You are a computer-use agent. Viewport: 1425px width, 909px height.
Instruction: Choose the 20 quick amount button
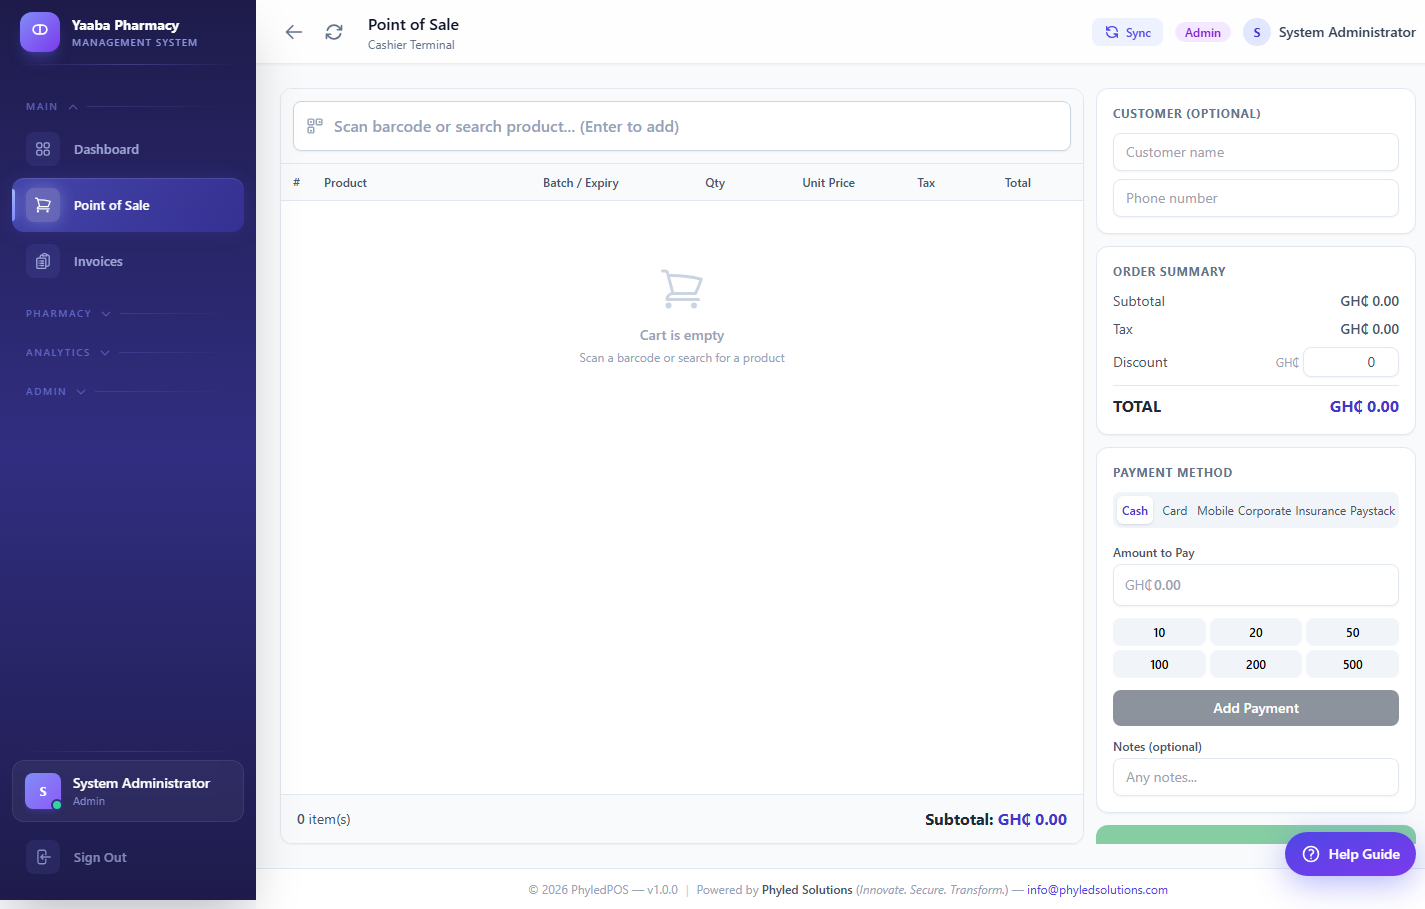pyautogui.click(x=1256, y=632)
